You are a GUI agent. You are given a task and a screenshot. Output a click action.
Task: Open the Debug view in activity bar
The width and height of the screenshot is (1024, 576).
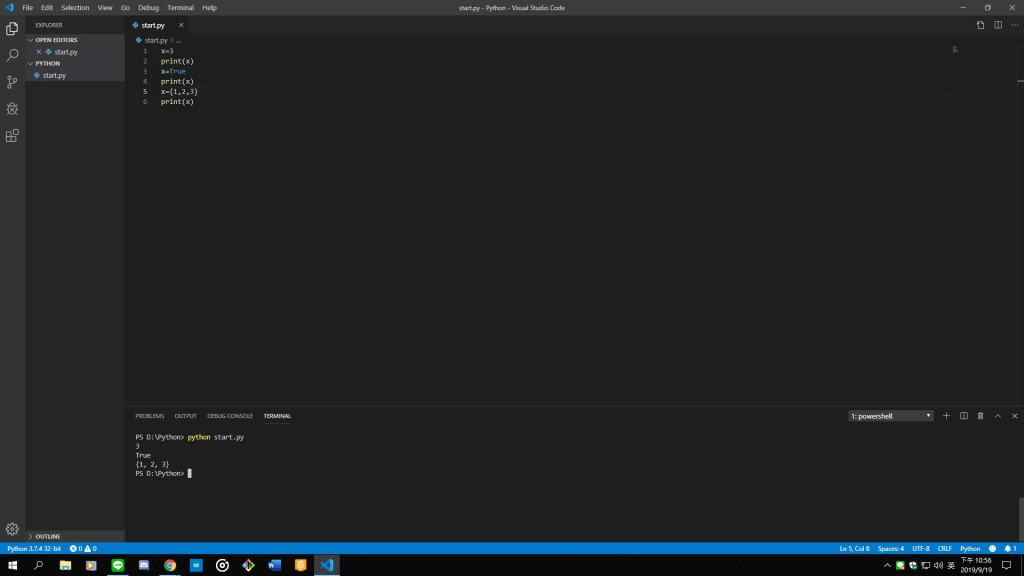point(12,109)
